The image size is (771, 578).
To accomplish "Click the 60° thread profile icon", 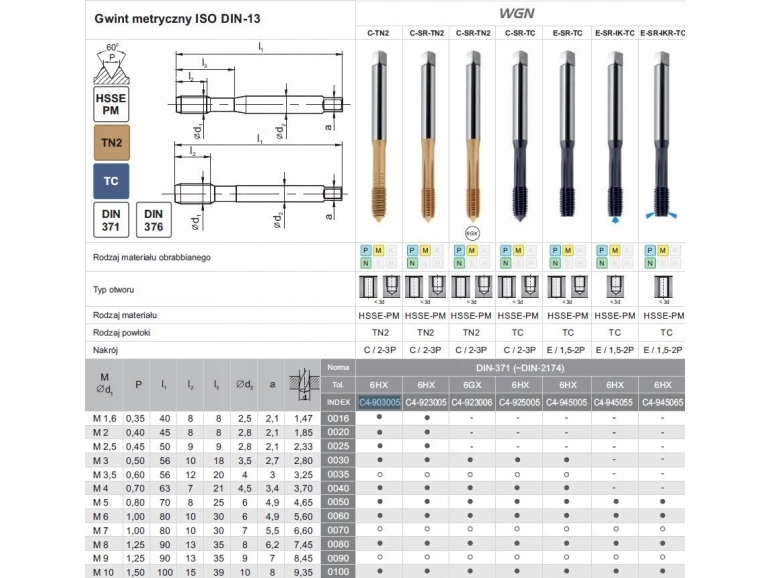I will tap(112, 64).
